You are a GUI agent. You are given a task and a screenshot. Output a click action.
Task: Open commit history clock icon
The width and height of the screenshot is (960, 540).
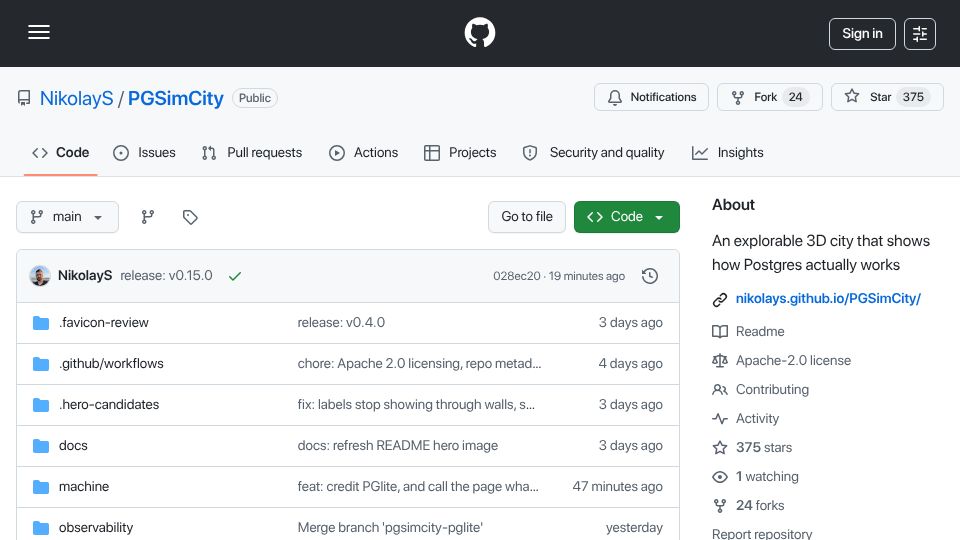[x=650, y=276]
